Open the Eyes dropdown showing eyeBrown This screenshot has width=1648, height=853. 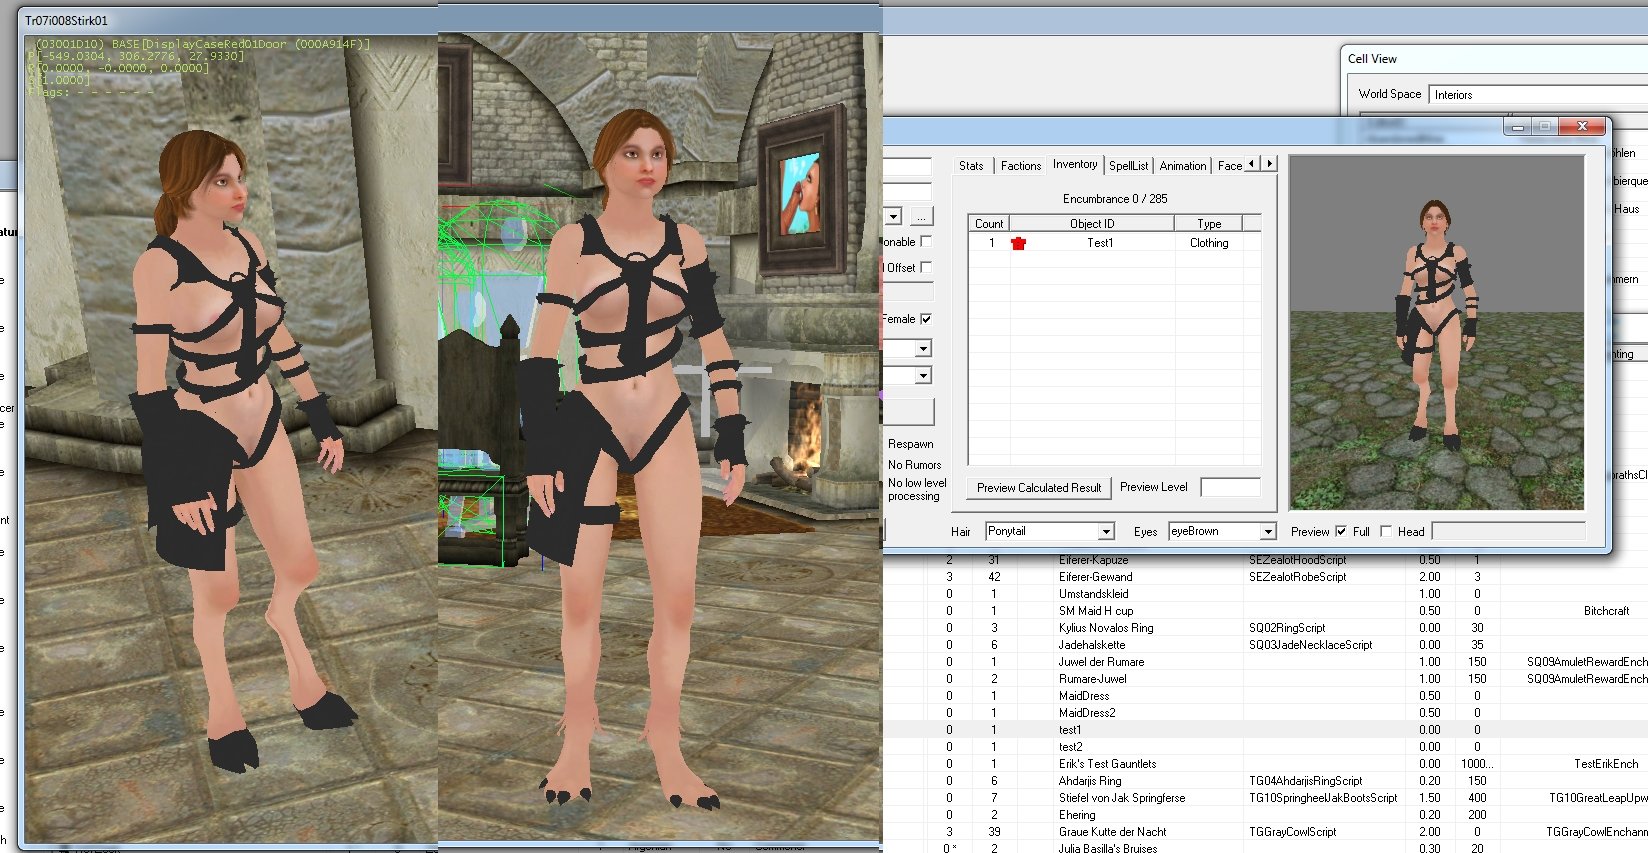(x=1268, y=531)
